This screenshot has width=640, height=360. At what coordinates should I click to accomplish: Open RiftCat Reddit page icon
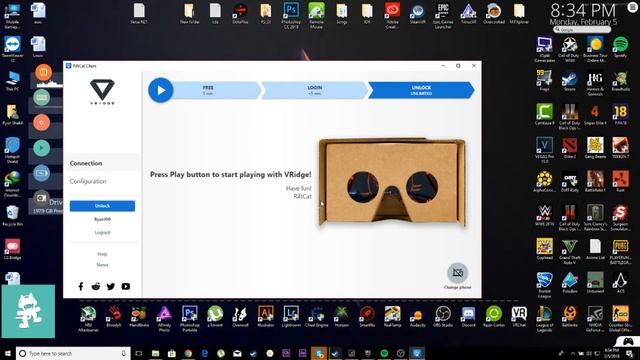(x=96, y=286)
